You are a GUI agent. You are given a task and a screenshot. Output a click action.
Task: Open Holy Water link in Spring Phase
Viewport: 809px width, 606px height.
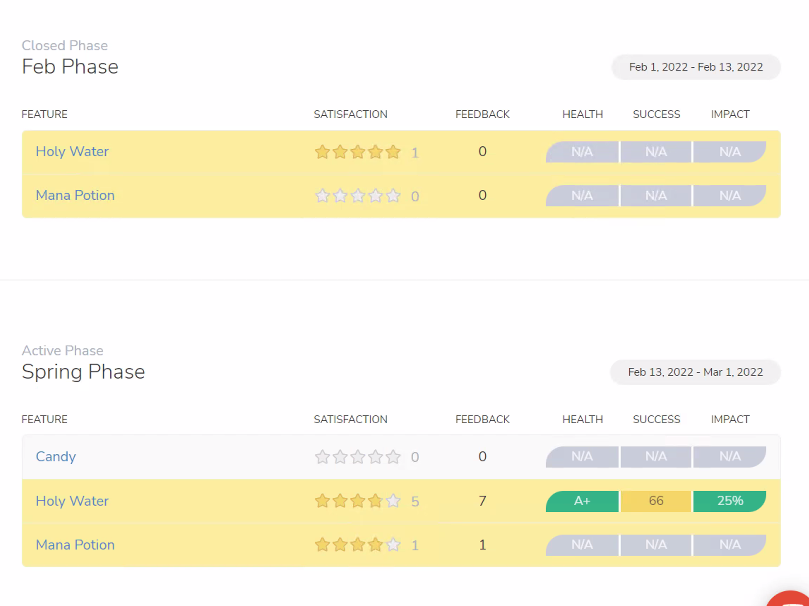(x=72, y=501)
